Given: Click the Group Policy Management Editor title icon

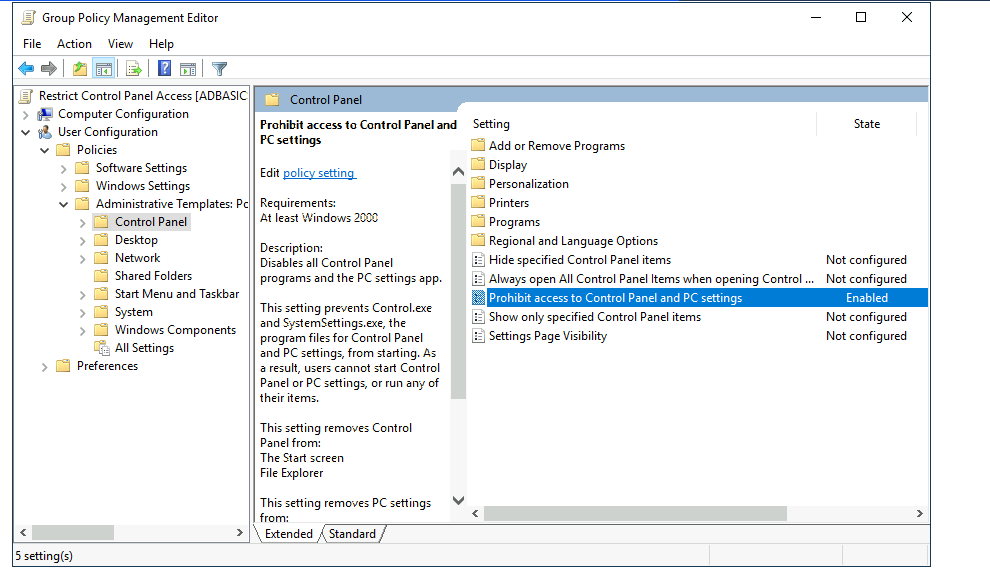Looking at the screenshot, I should tap(28, 18).
